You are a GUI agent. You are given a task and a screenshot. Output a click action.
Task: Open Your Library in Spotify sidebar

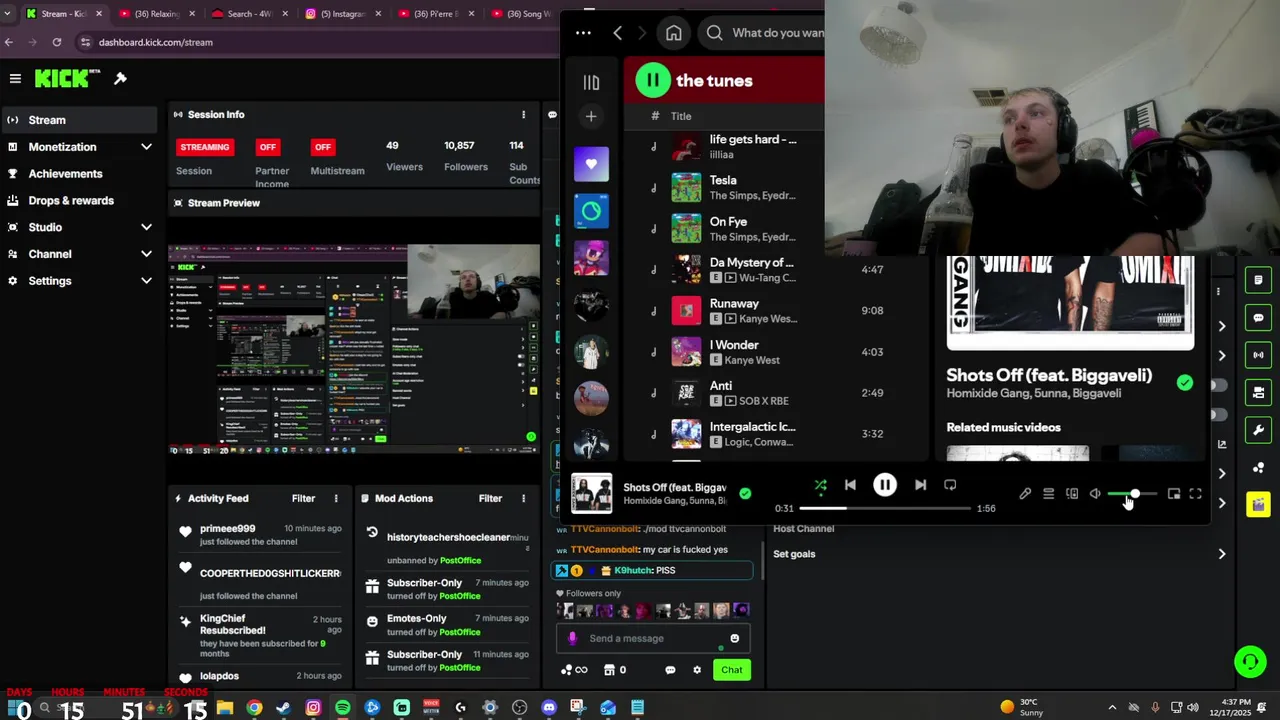(591, 82)
